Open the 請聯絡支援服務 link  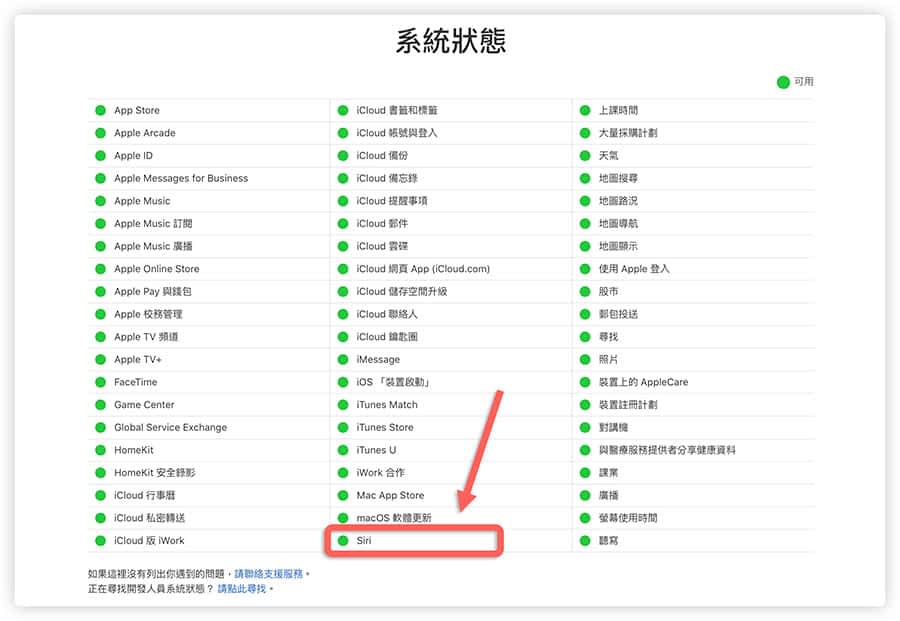[x=269, y=573]
